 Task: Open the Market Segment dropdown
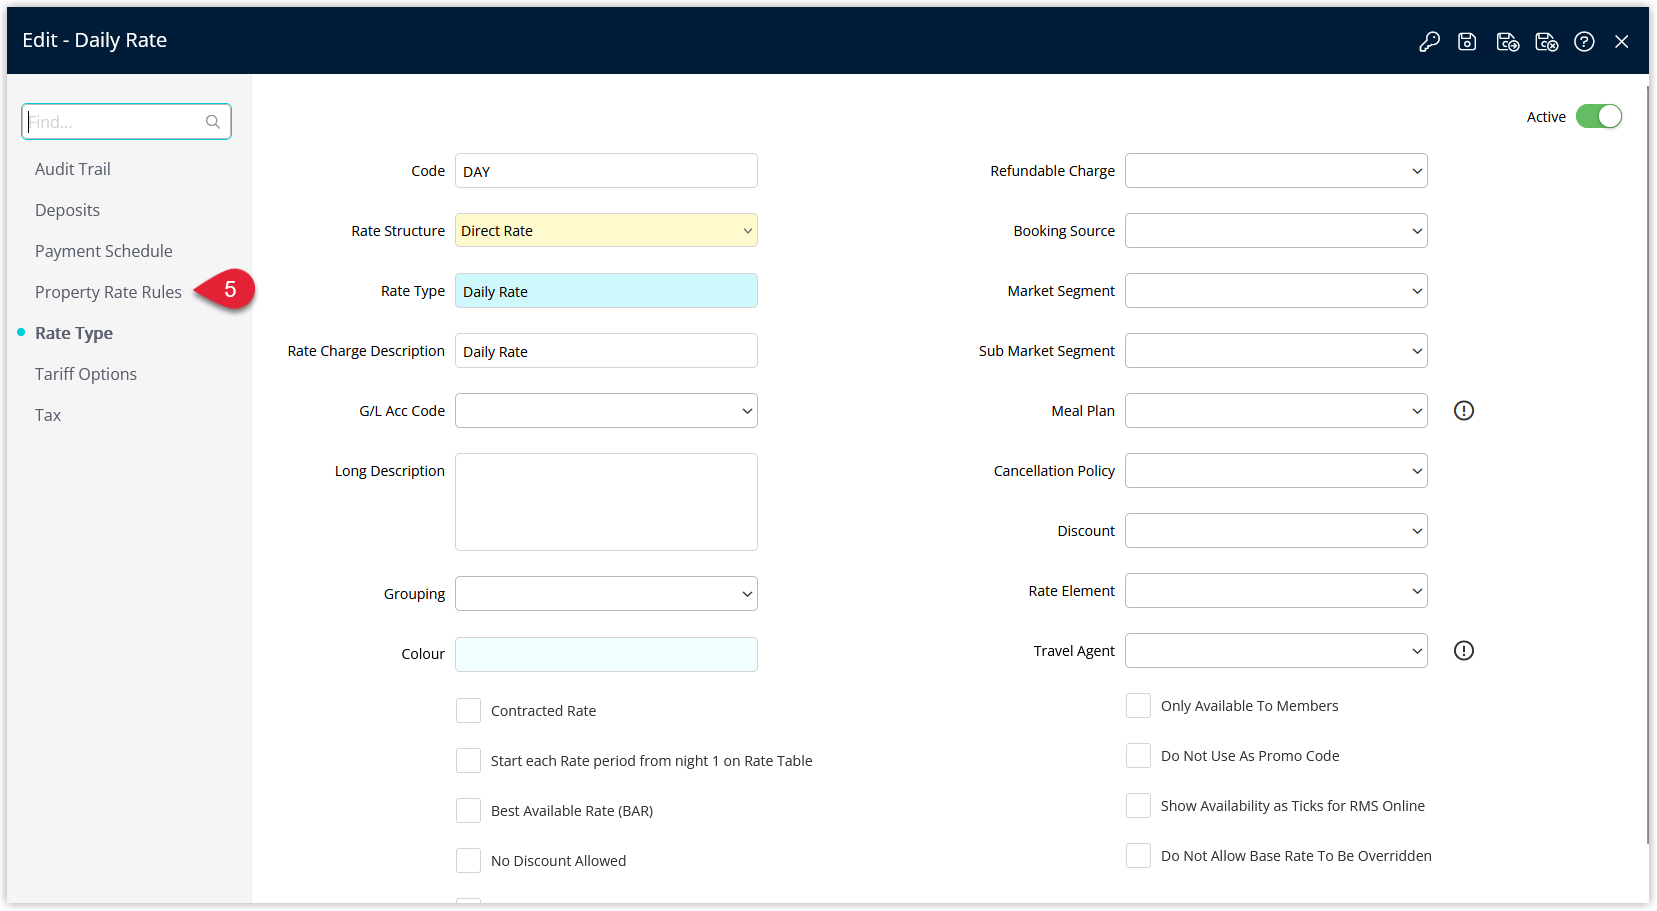pyautogui.click(x=1276, y=291)
